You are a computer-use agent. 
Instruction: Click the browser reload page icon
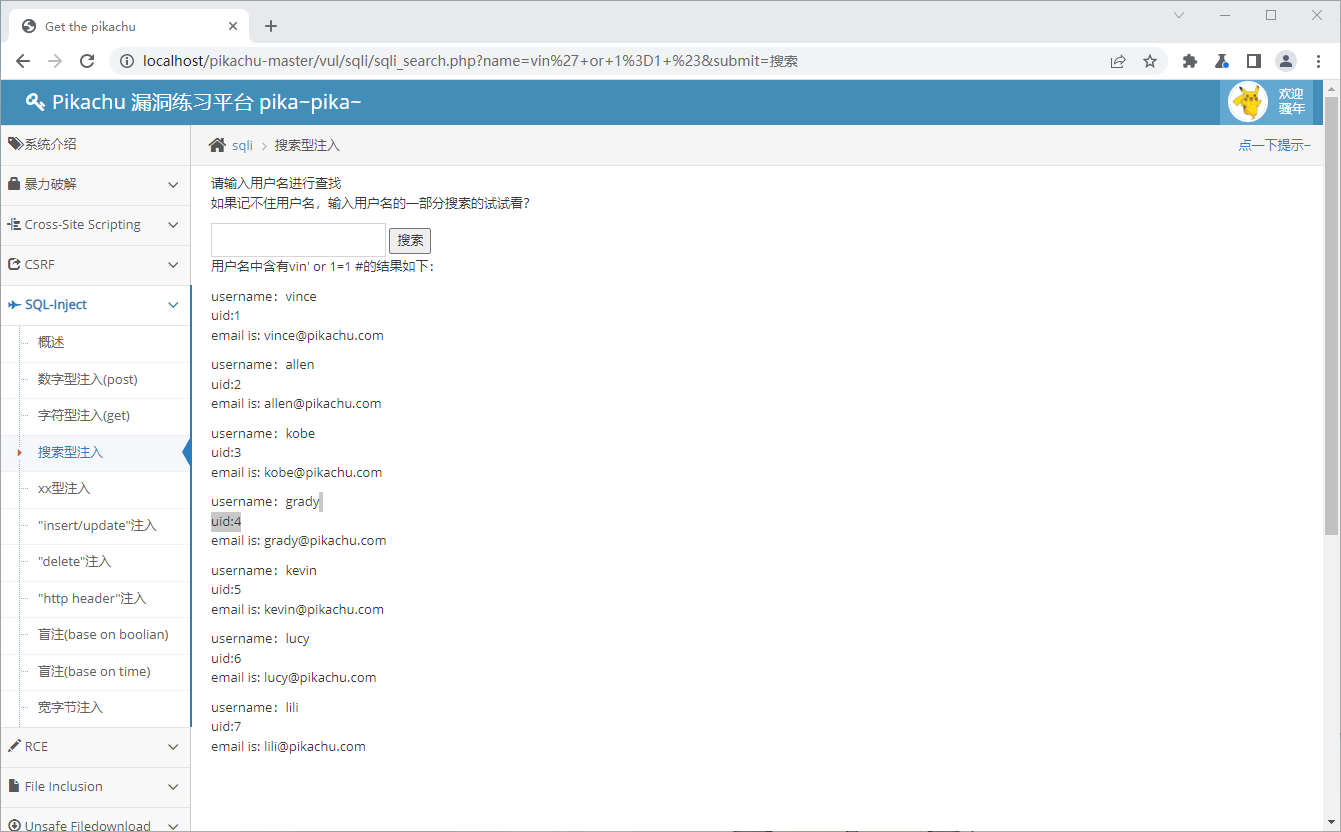click(87, 61)
